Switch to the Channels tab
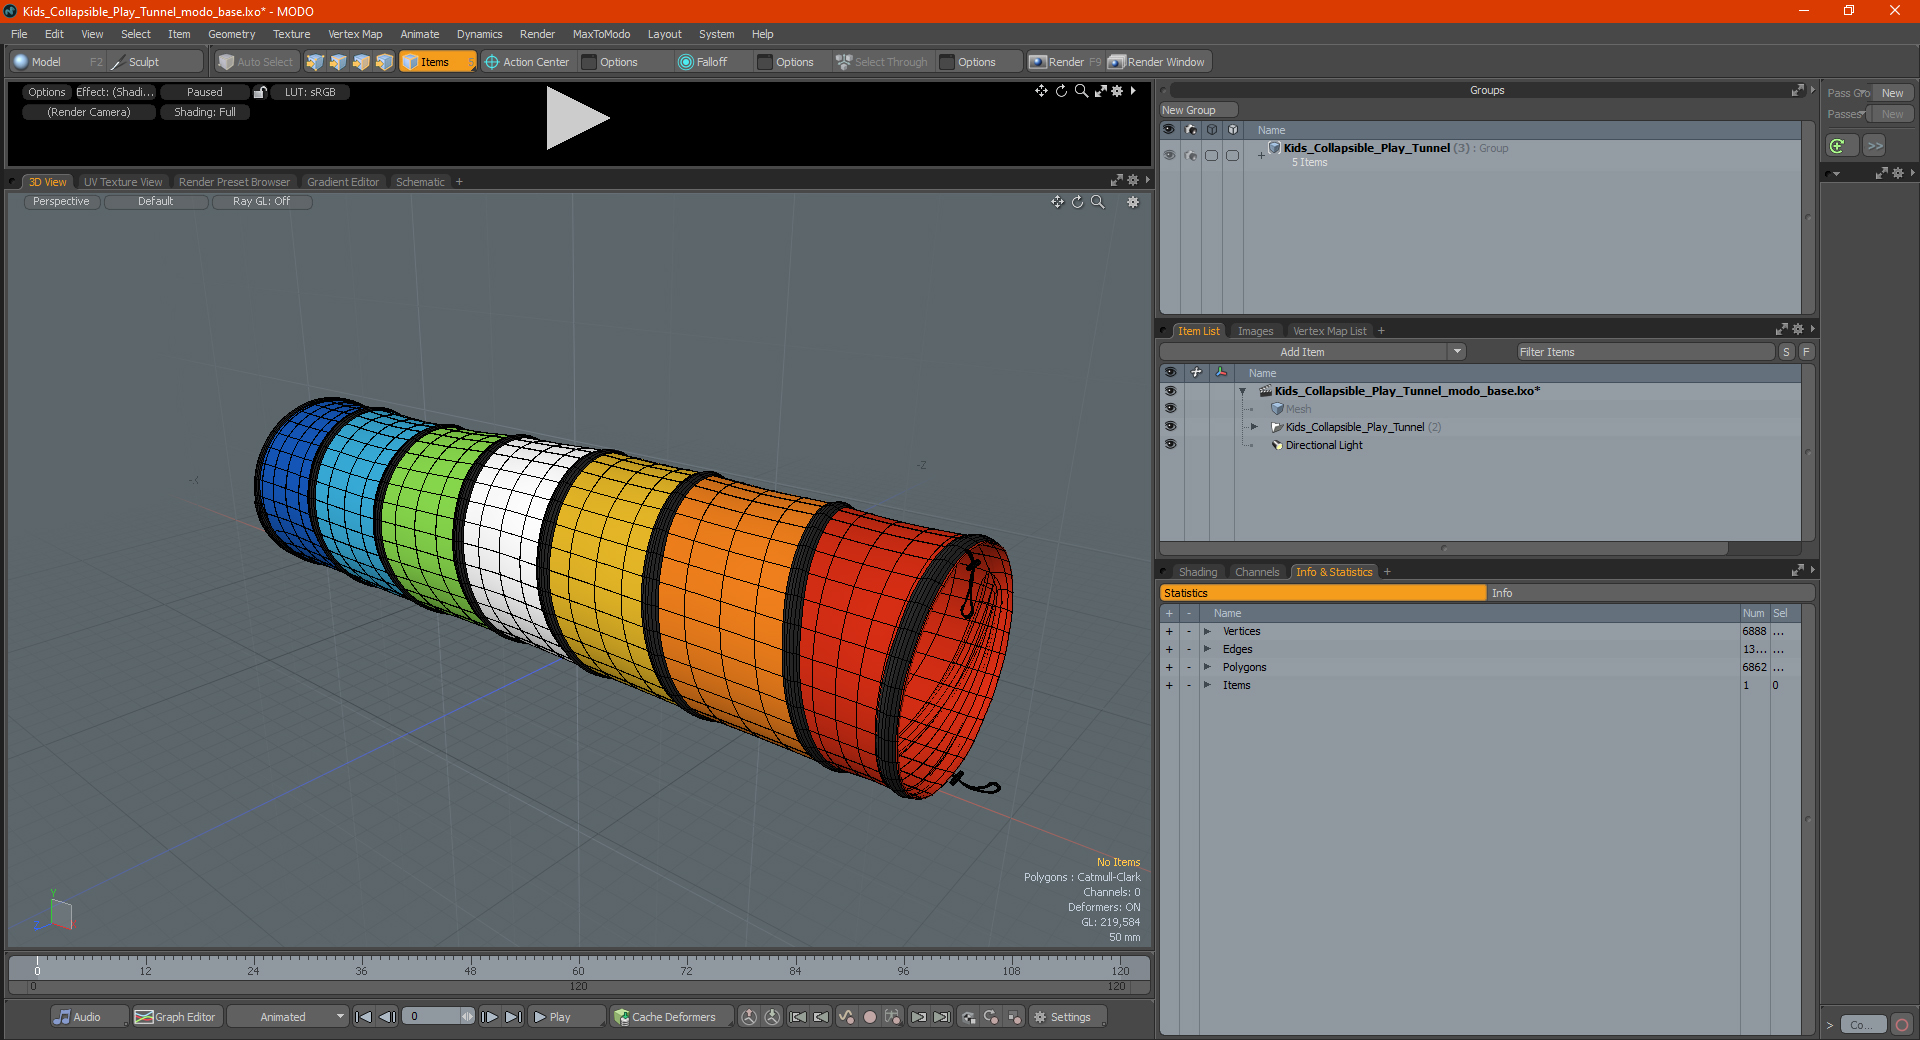 pyautogui.click(x=1257, y=572)
